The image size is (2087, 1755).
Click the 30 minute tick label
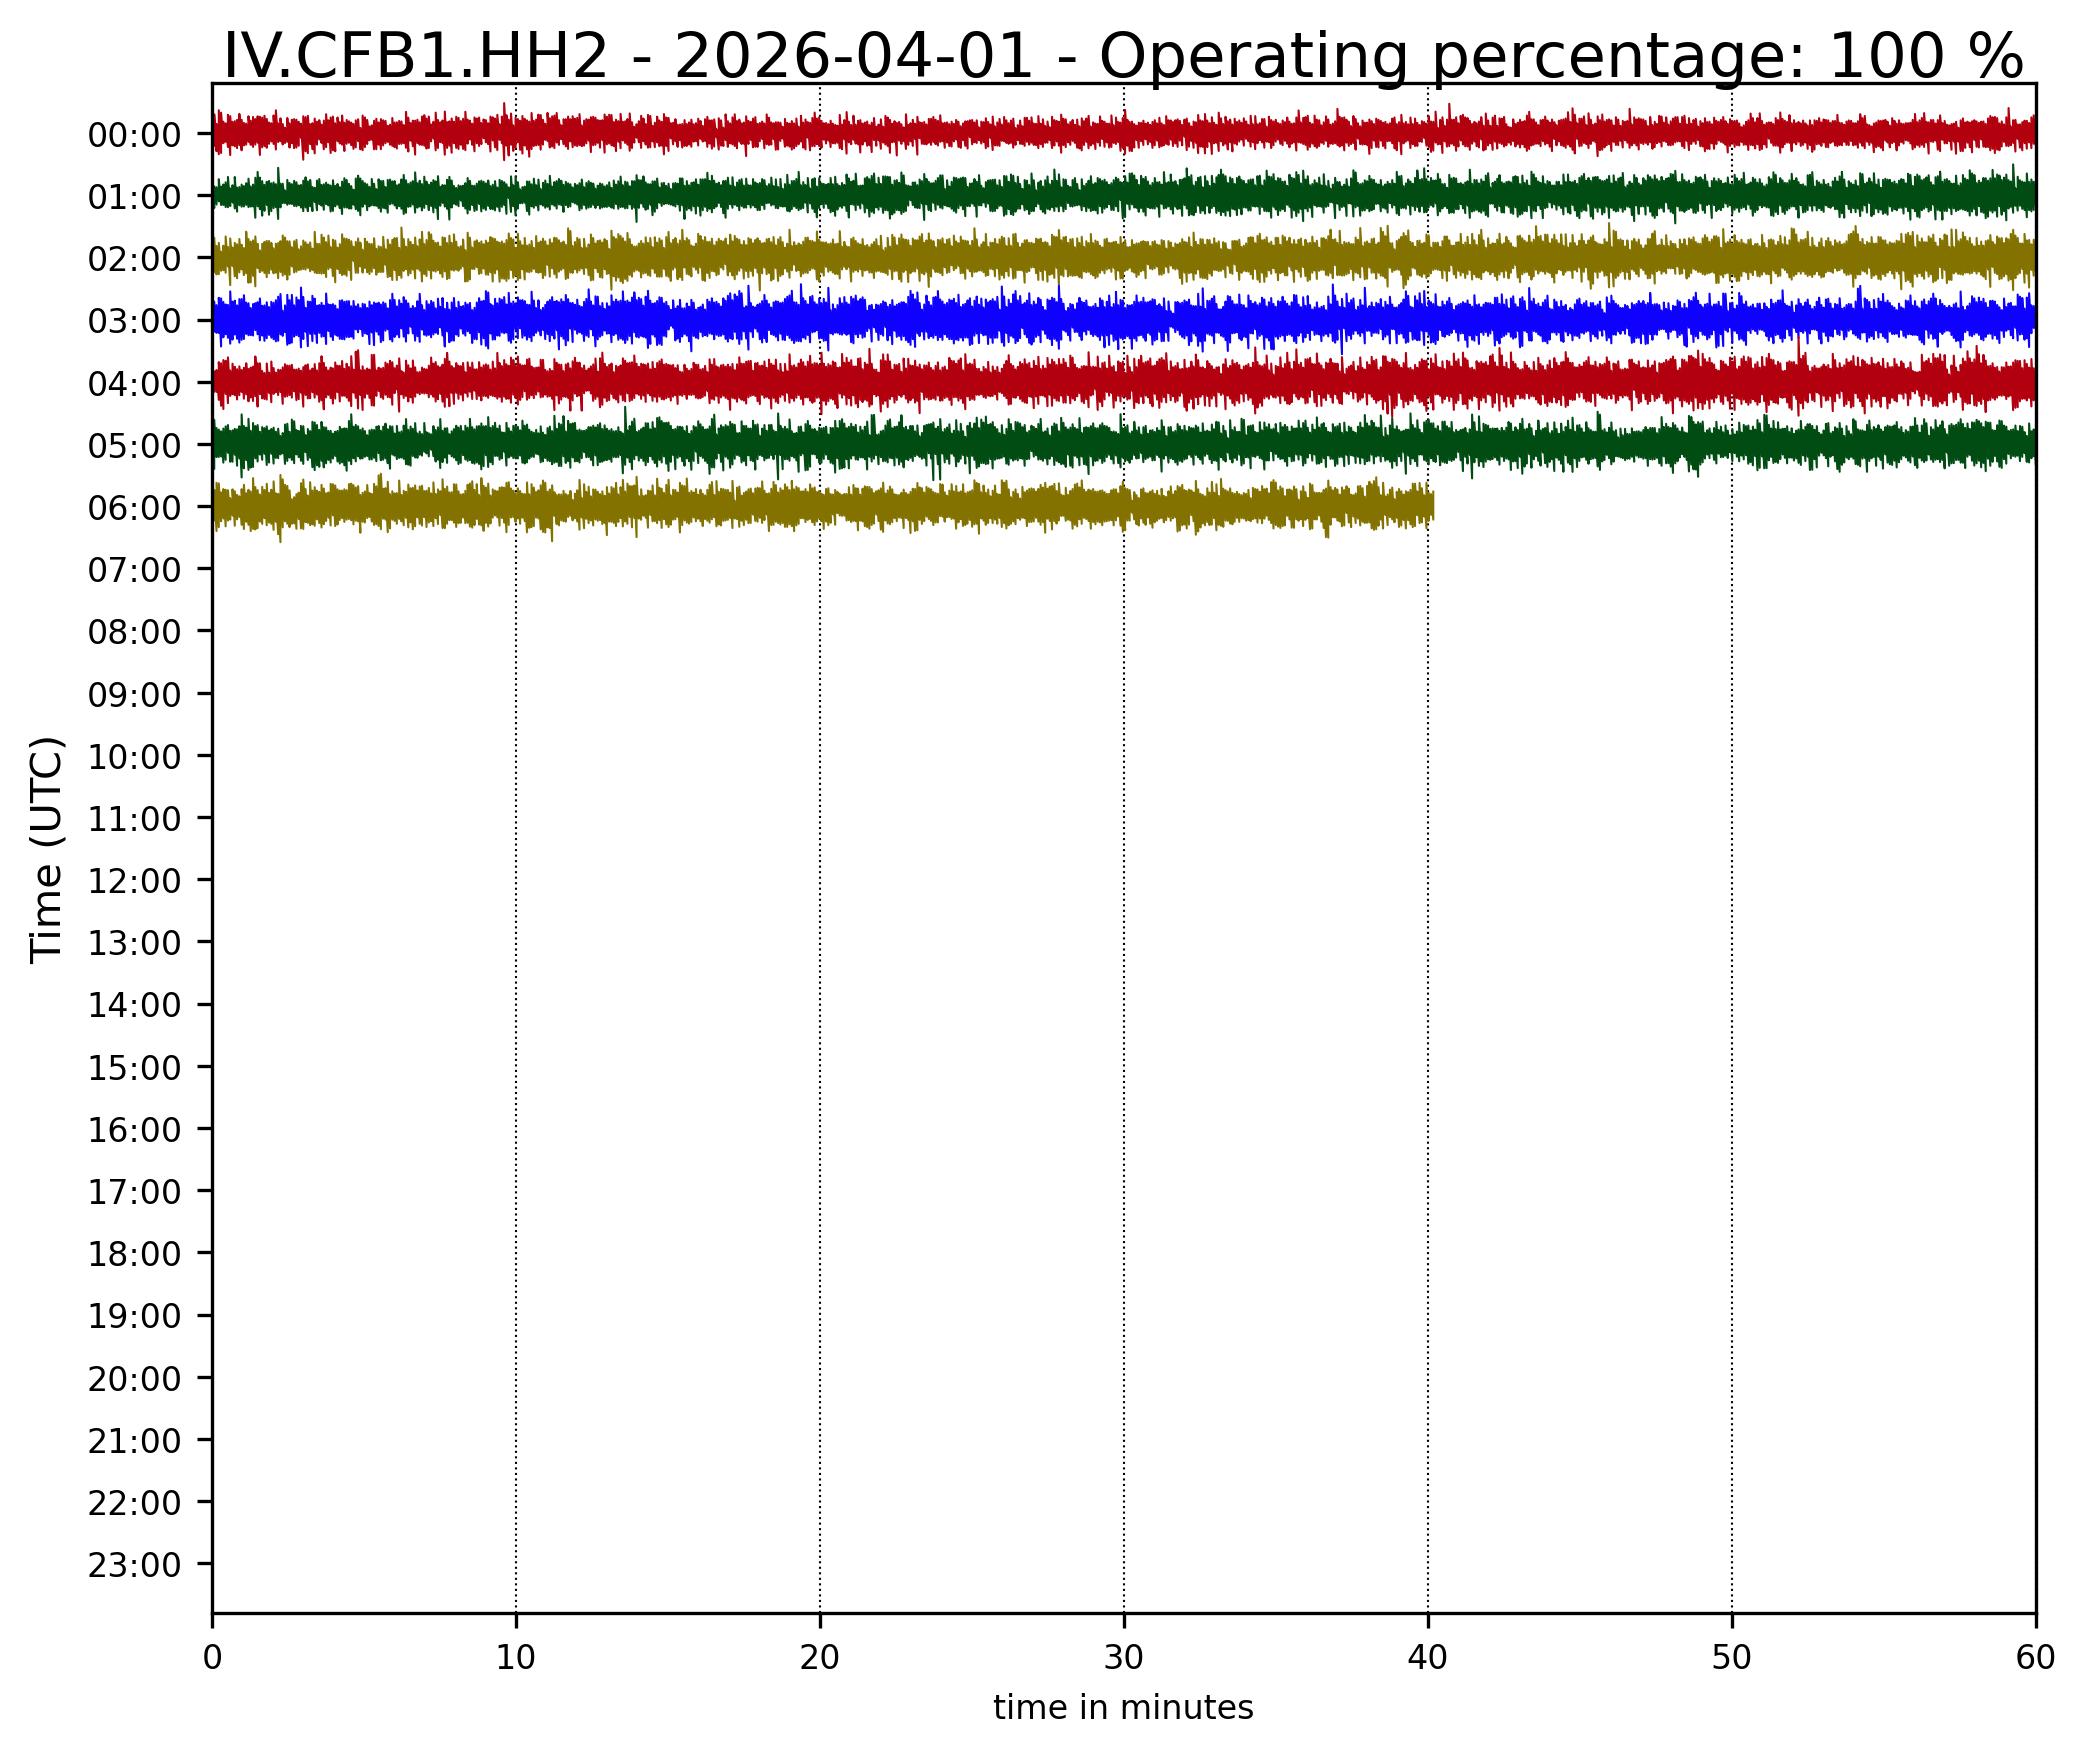[x=1124, y=1659]
